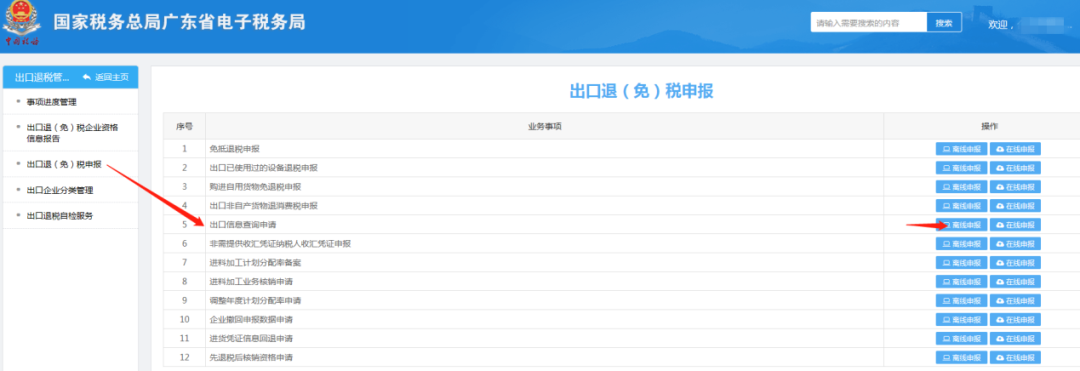The image size is (1080, 371).
Task: Click 先退税后核销资格申请 row text
Action: 251,357
